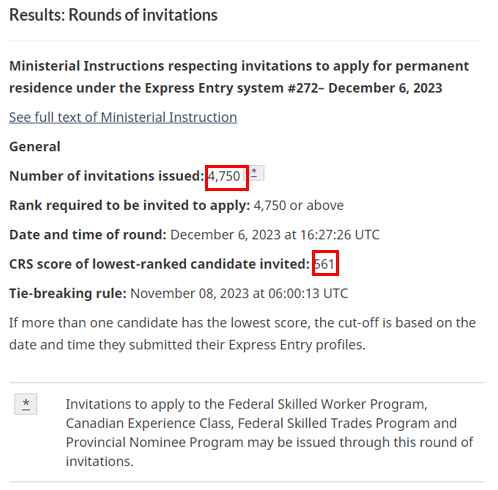The height and width of the screenshot is (490, 498).
Task: Click the Date and time of round label
Action: pos(88,235)
